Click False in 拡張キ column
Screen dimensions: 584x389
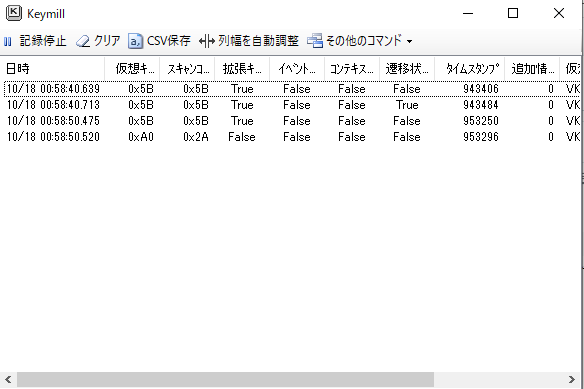pos(242,137)
